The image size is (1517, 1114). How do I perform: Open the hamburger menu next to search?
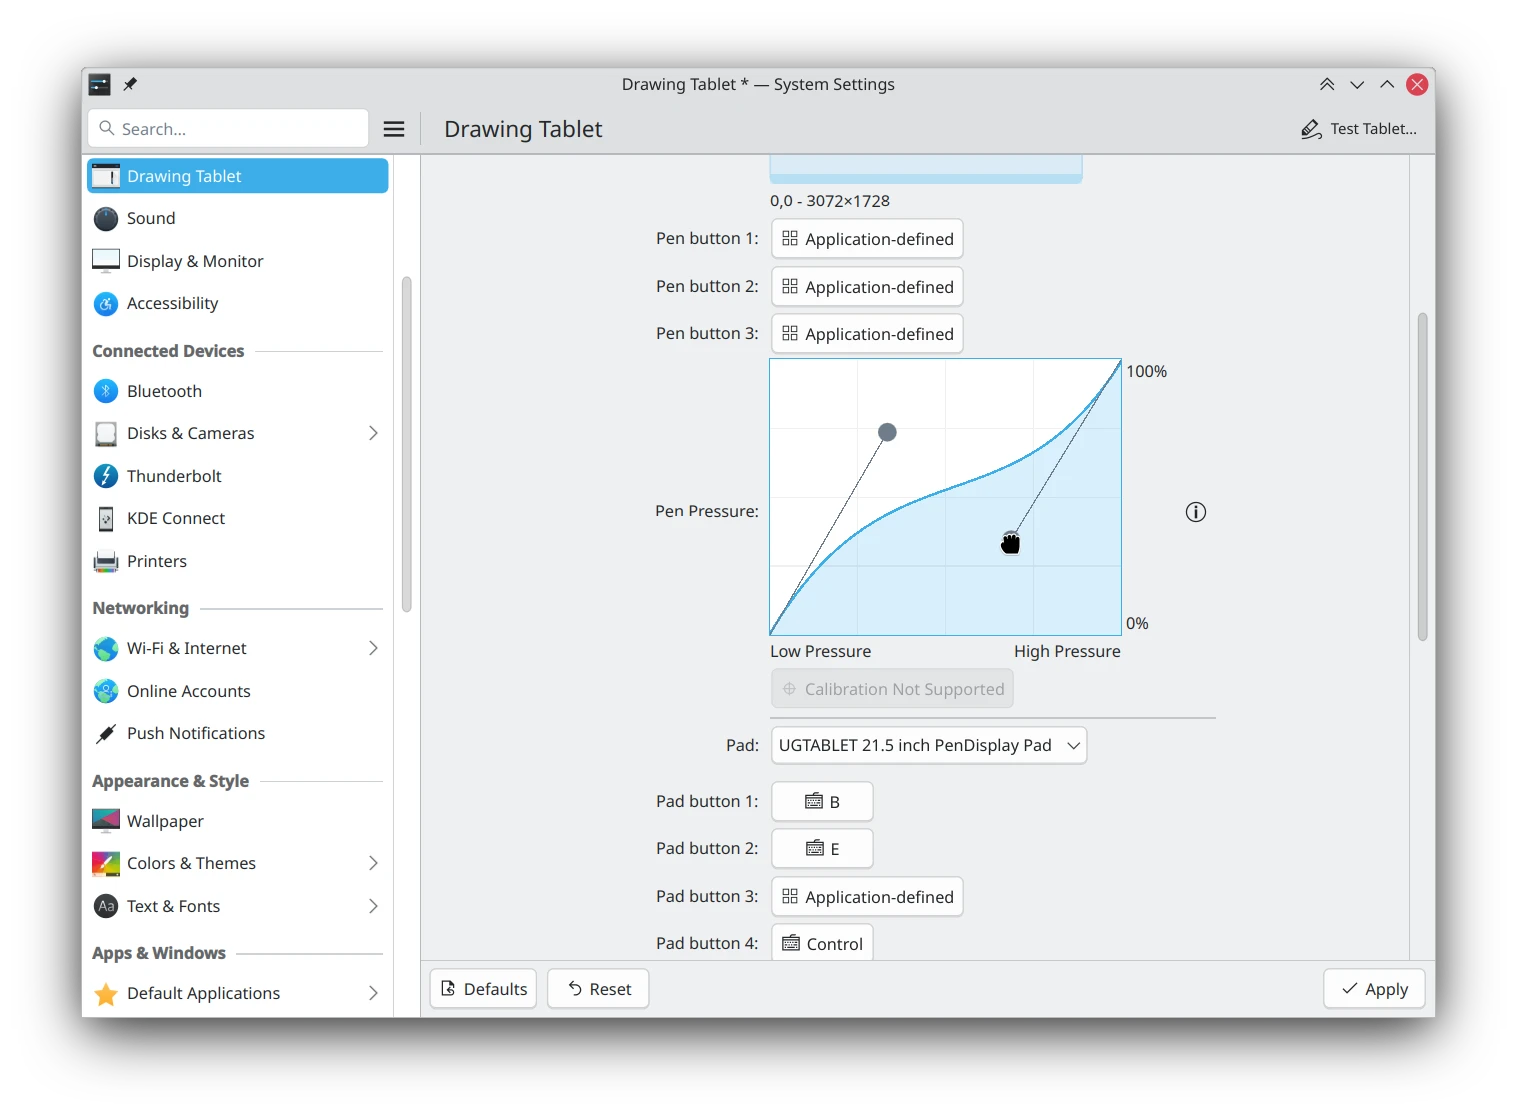394,129
